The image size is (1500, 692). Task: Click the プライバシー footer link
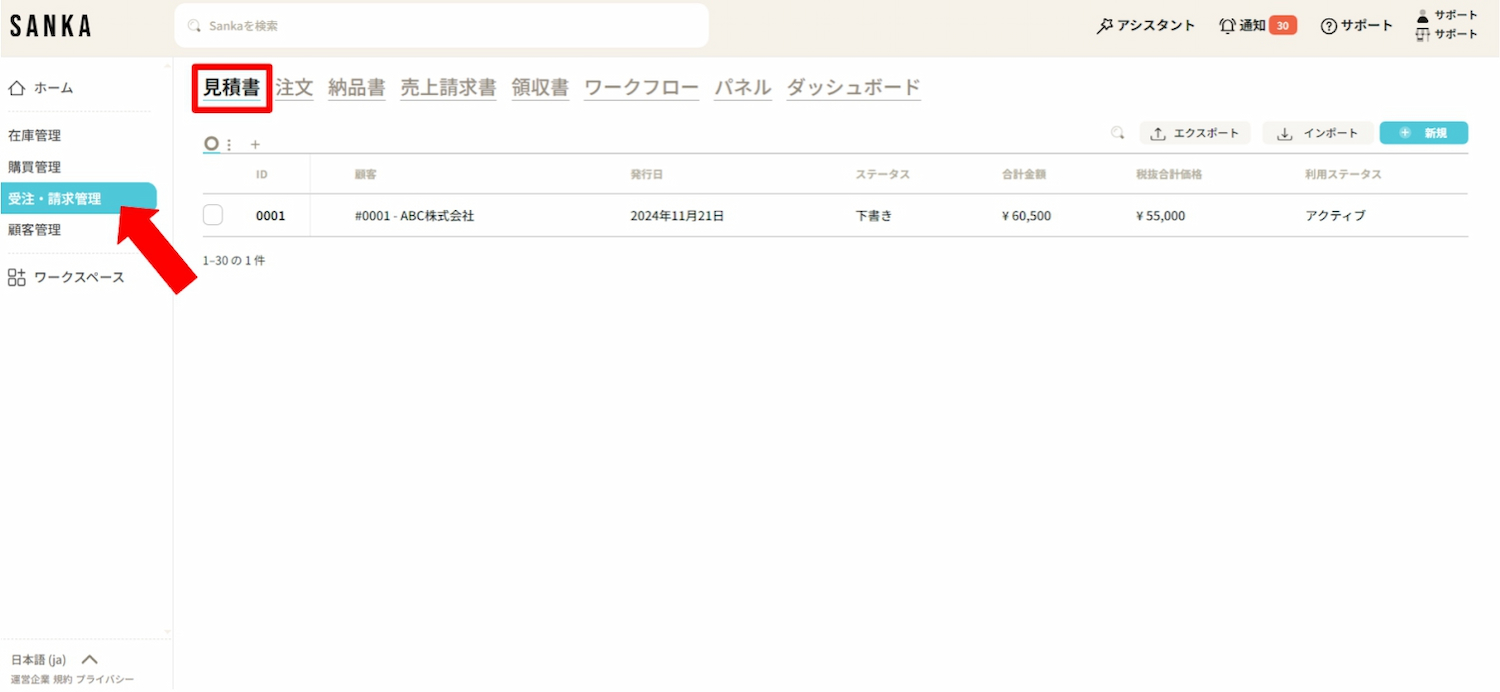[x=105, y=680]
